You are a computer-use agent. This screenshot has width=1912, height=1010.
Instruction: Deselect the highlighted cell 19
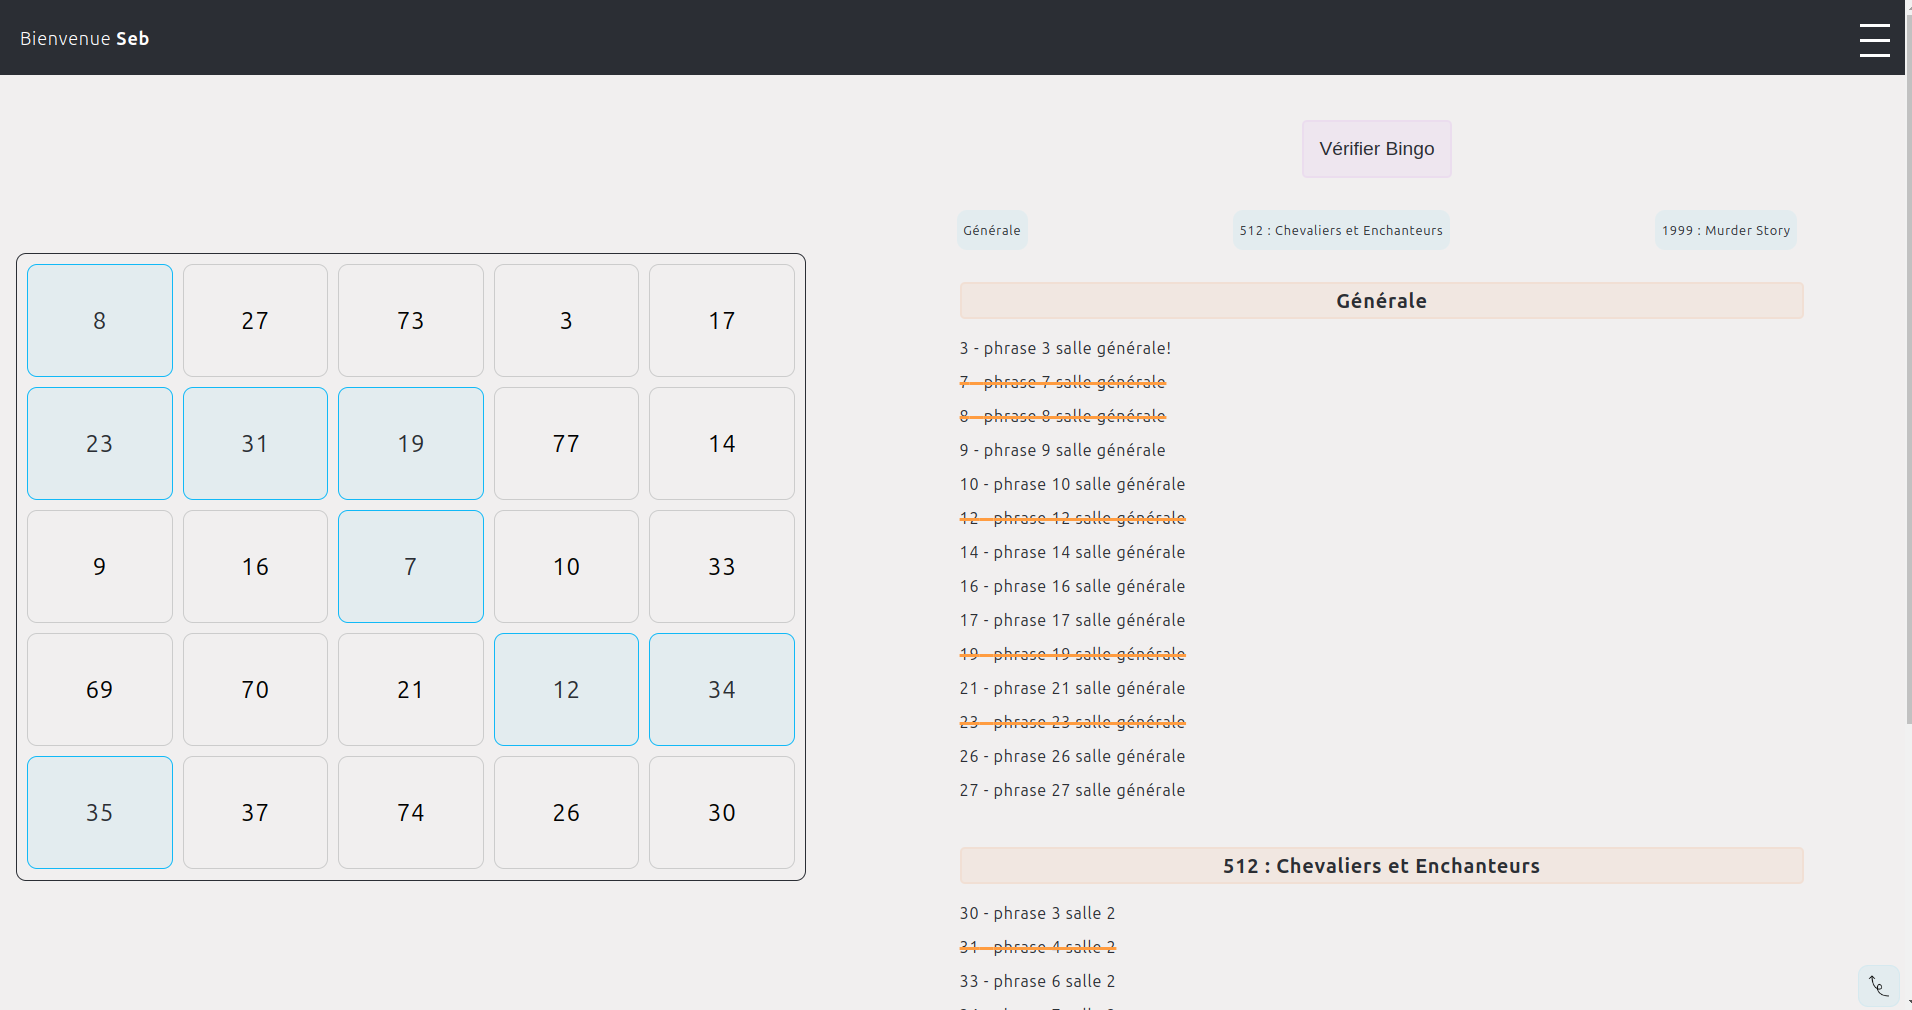coord(411,443)
